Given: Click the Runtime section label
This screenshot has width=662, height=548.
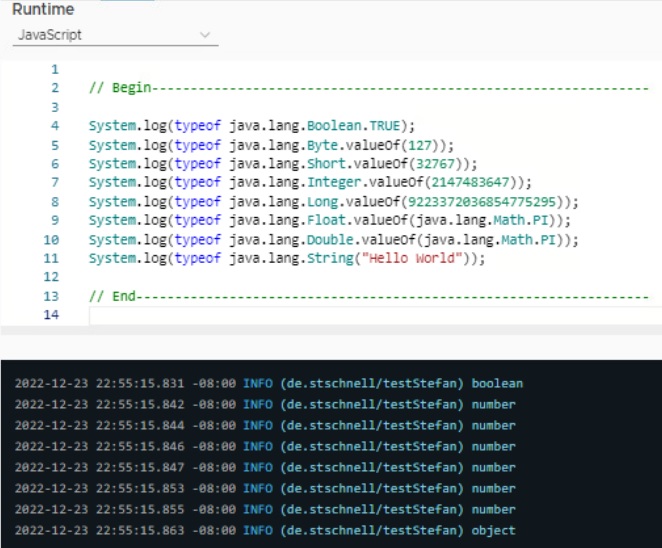Looking at the screenshot, I should (43, 9).
